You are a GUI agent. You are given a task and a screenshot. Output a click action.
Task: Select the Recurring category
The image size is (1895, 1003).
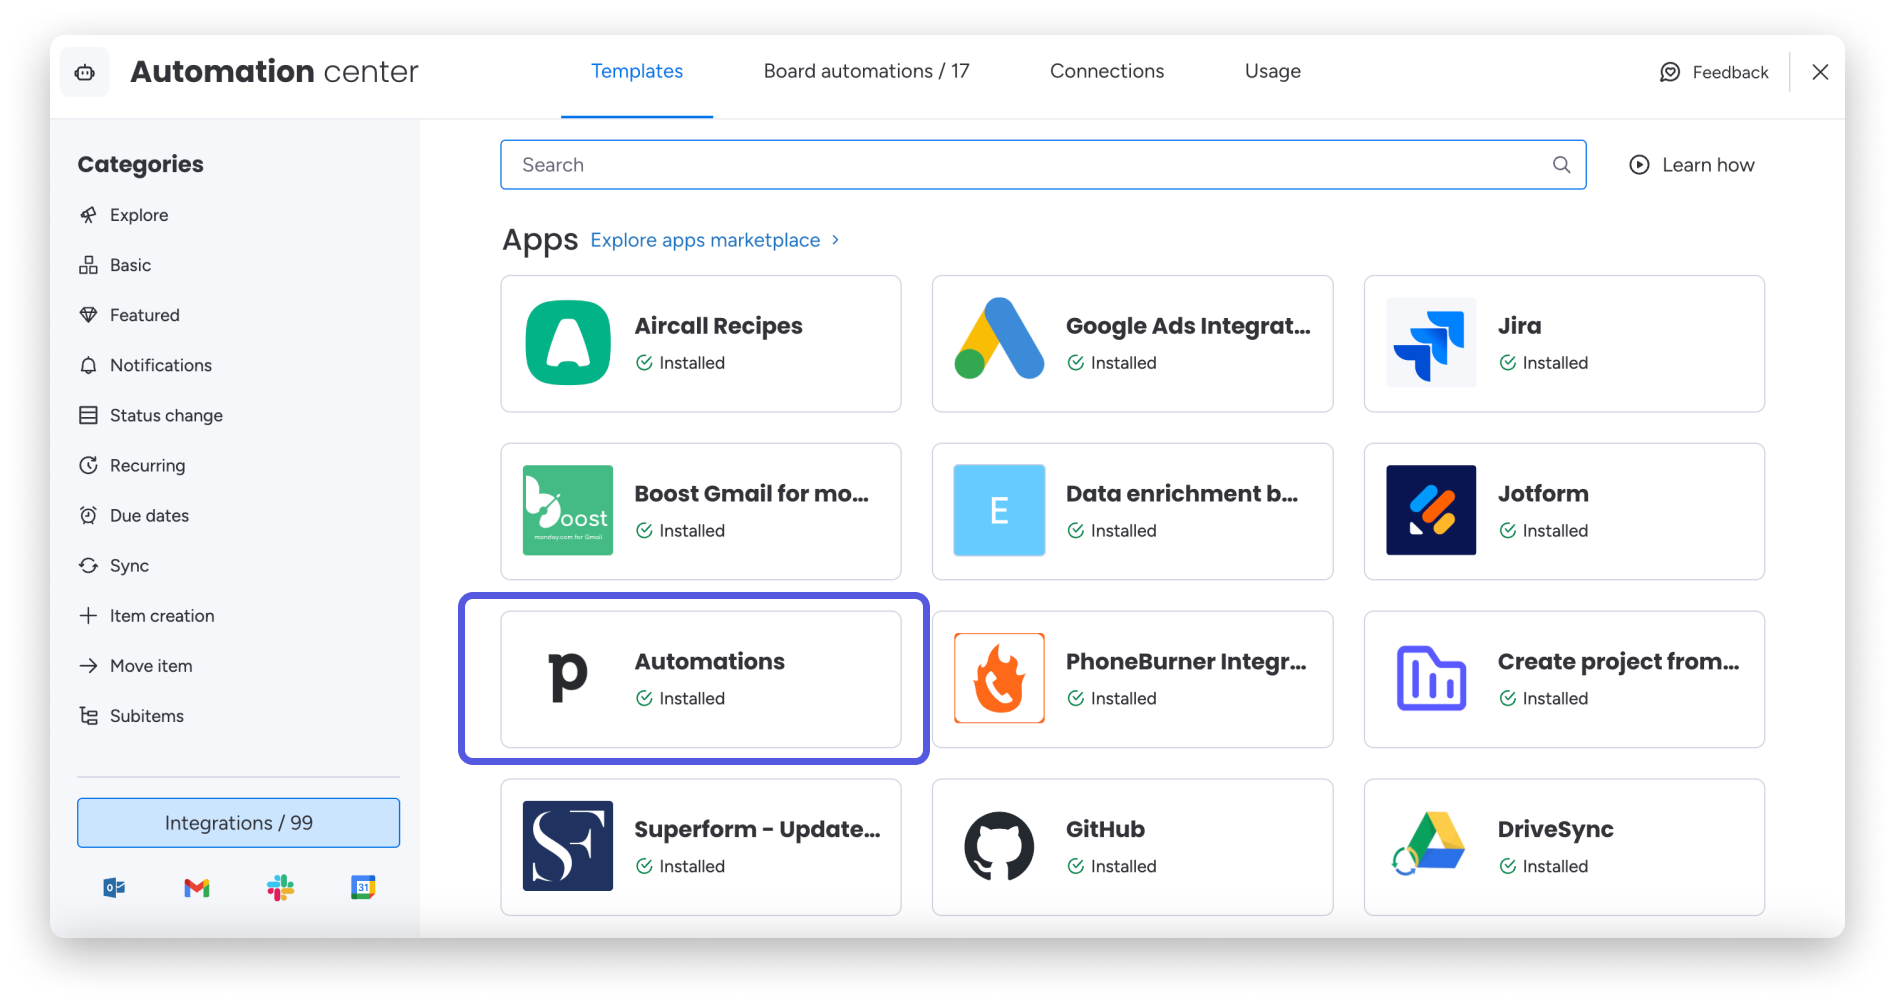click(x=132, y=465)
